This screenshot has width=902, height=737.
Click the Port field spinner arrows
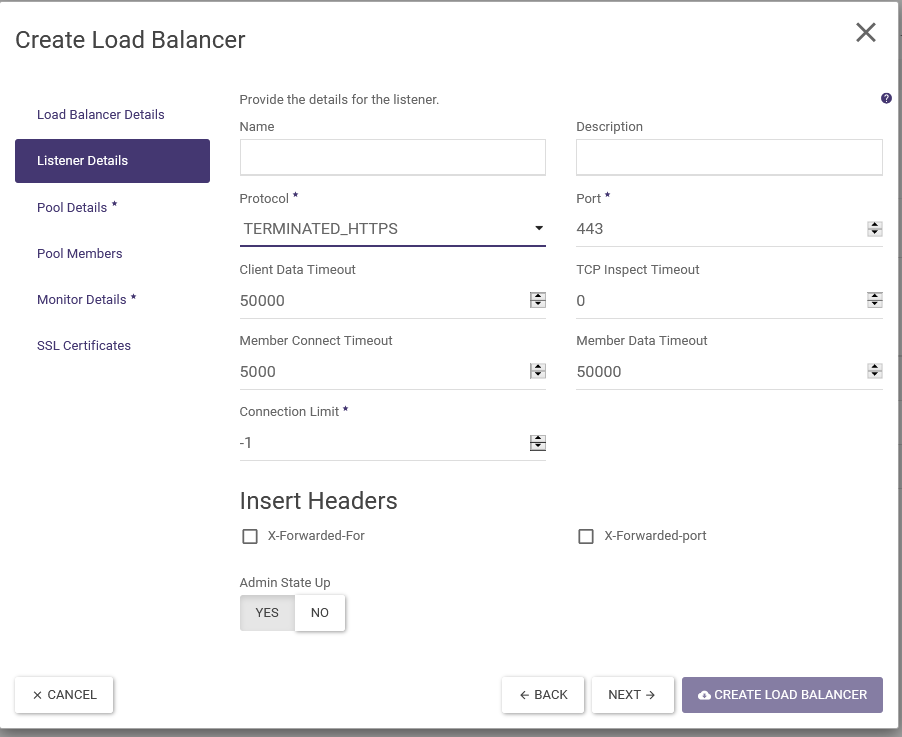tap(874, 229)
